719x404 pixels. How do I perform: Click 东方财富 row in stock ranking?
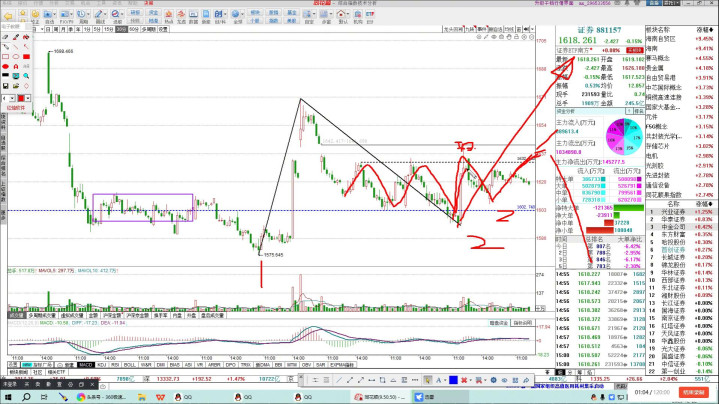(680, 234)
